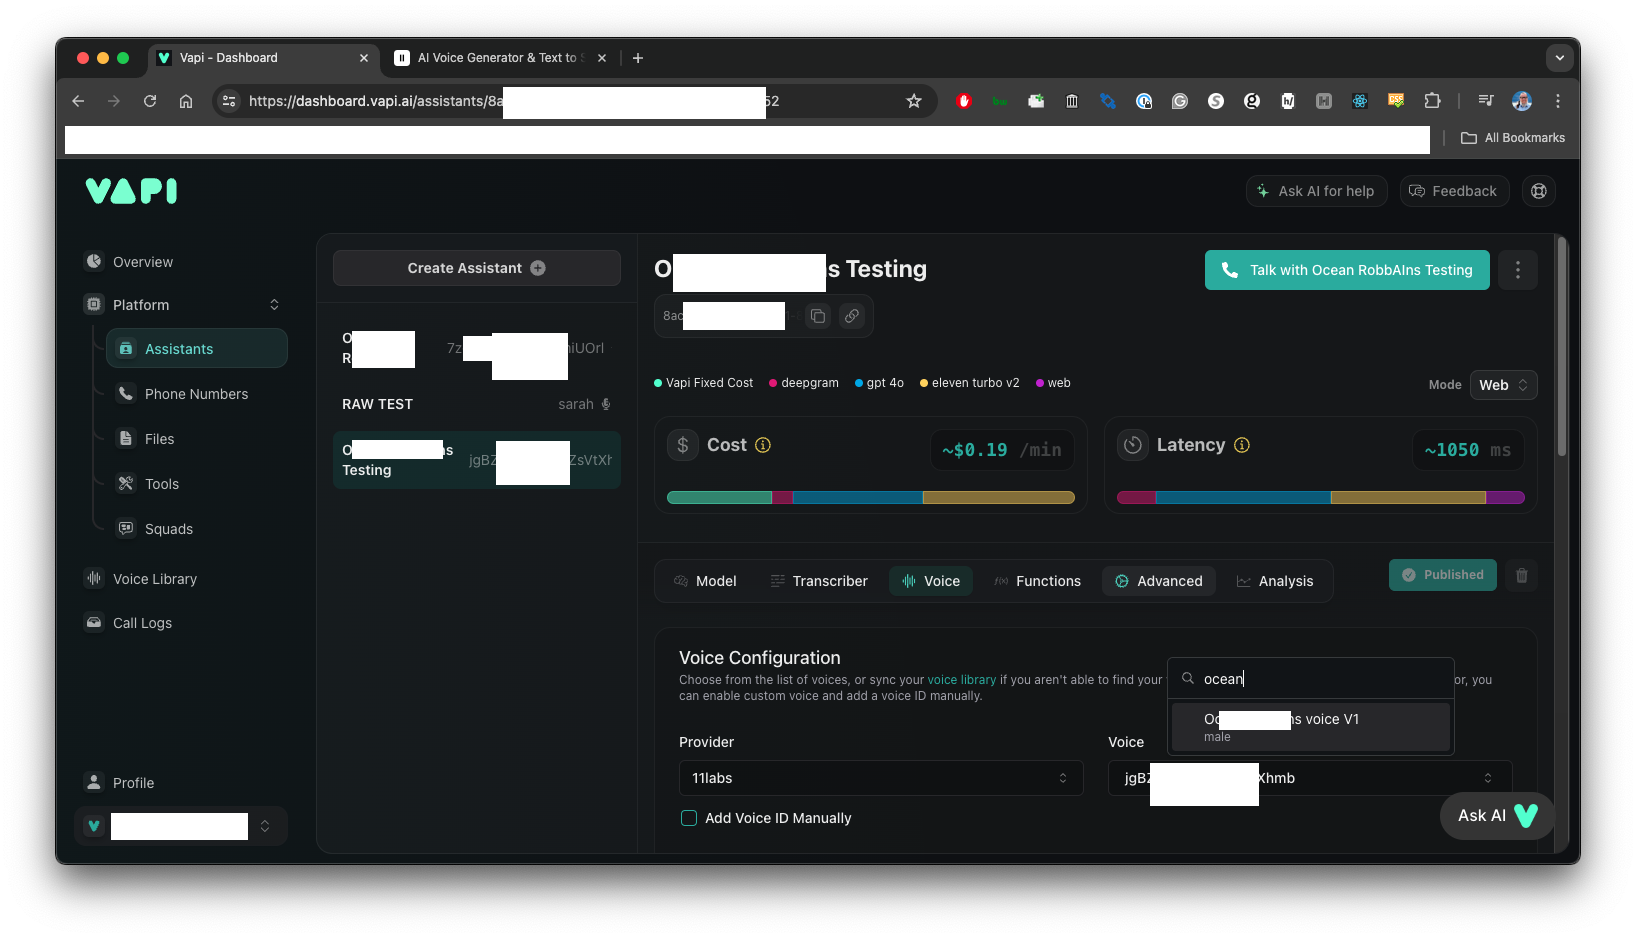Open Phone Numbers page
Screen dimensions: 1636x938
pos(196,394)
